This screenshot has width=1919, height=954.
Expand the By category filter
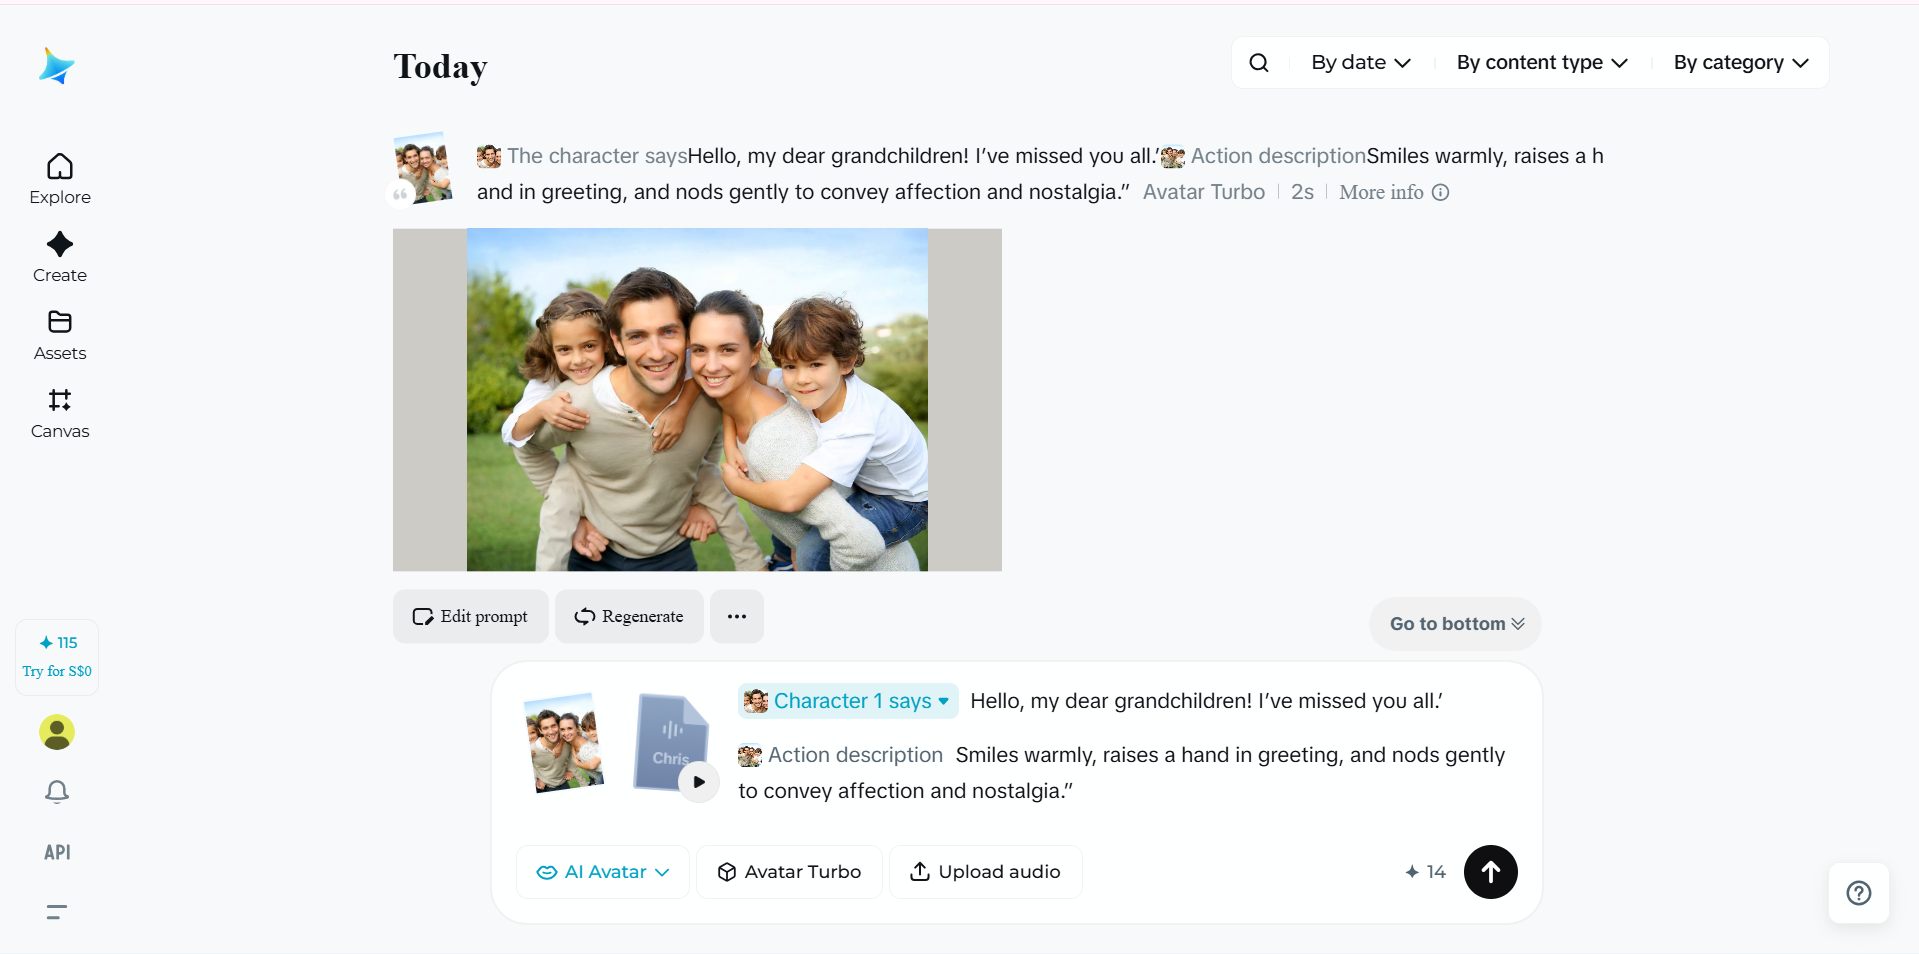1741,63
